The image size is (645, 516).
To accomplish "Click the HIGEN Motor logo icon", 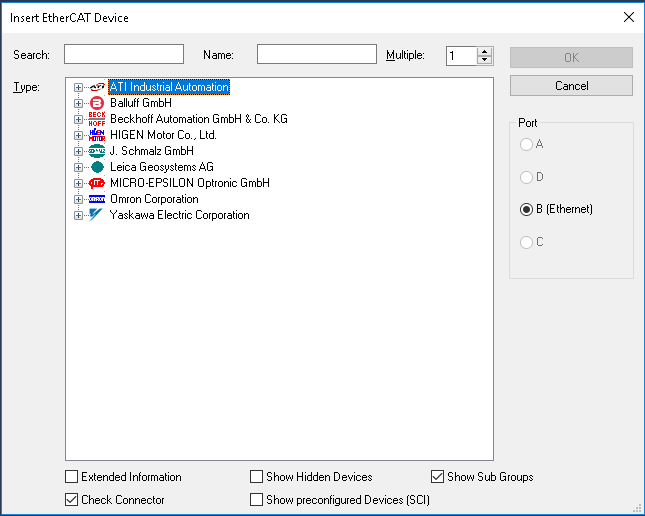I will 97,135.
